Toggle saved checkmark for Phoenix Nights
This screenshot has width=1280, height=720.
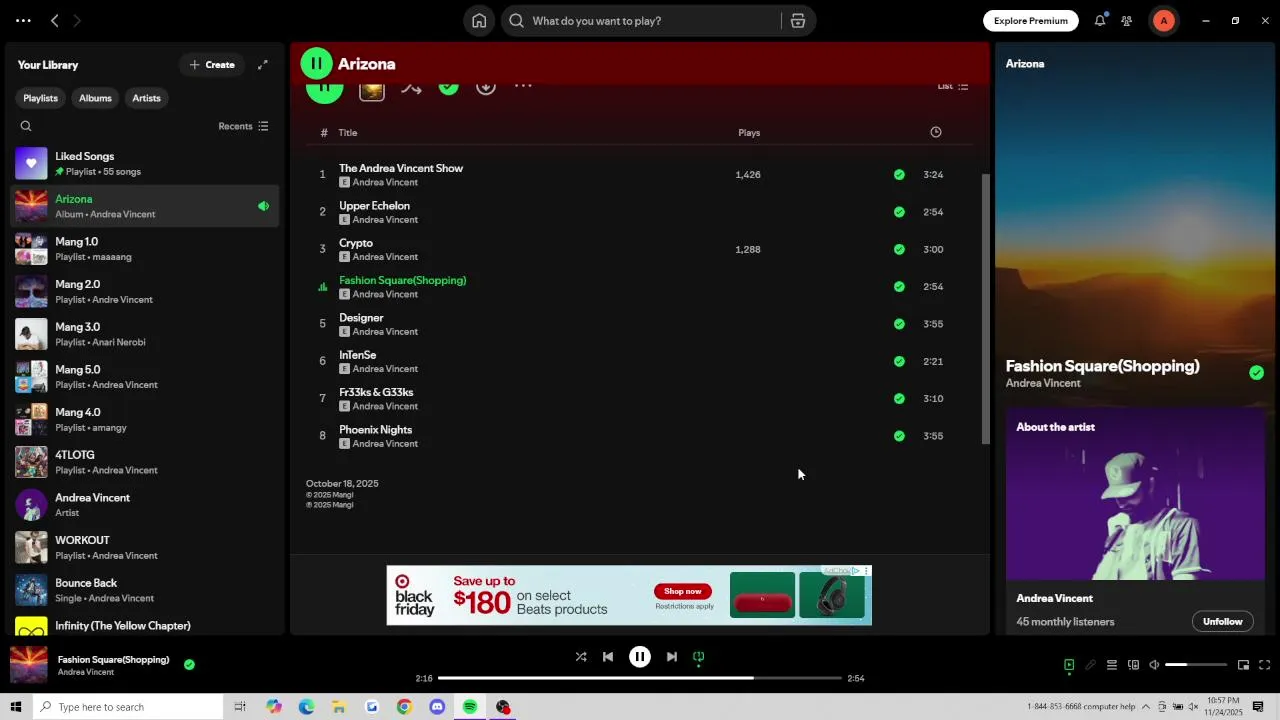[899, 436]
